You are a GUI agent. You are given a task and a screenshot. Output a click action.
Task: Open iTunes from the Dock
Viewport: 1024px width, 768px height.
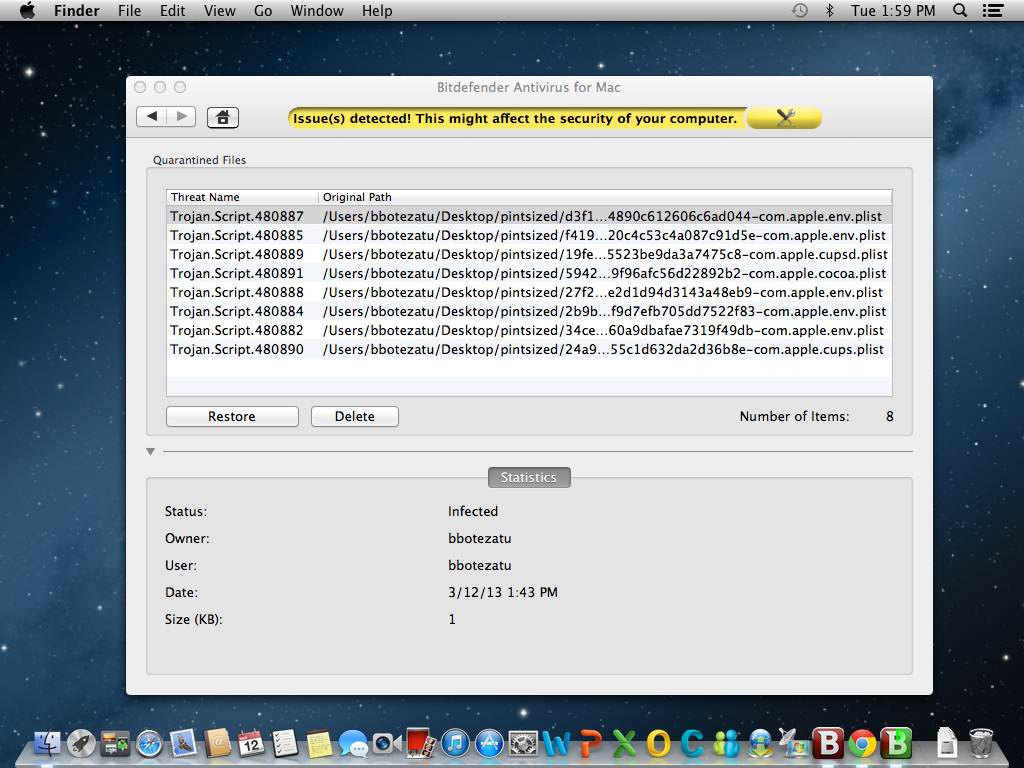[x=455, y=742]
